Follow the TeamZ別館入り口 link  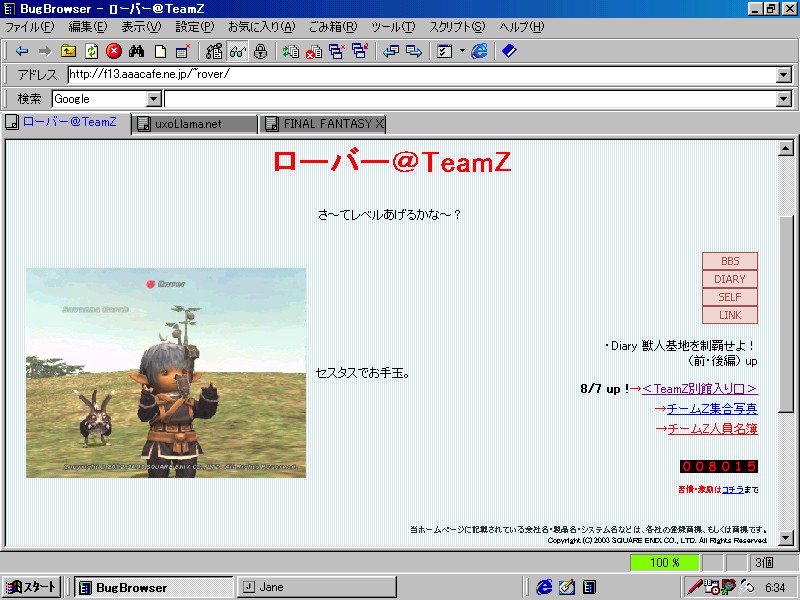click(x=699, y=389)
